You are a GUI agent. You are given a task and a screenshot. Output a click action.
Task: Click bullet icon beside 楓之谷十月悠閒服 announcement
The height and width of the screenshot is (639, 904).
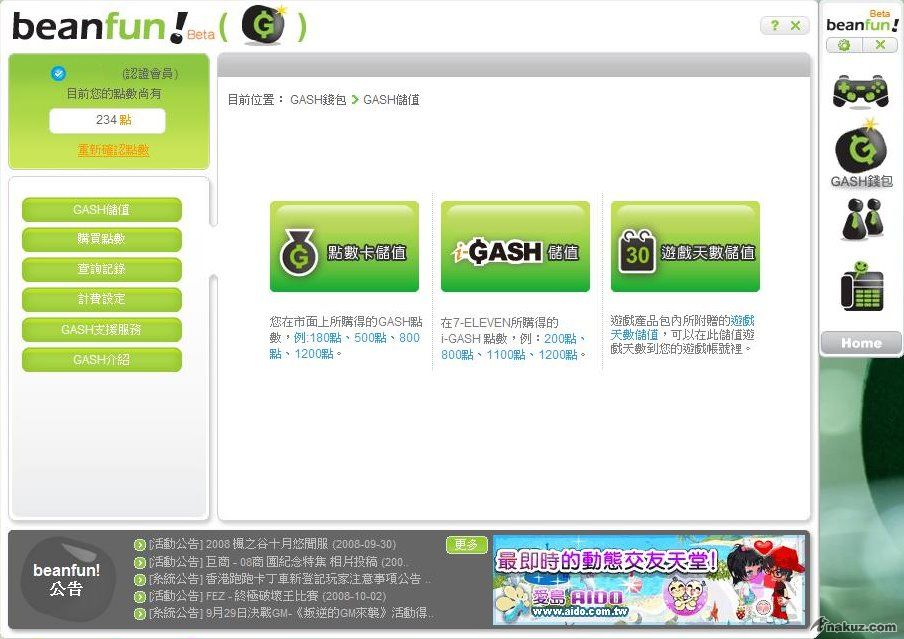[140, 544]
